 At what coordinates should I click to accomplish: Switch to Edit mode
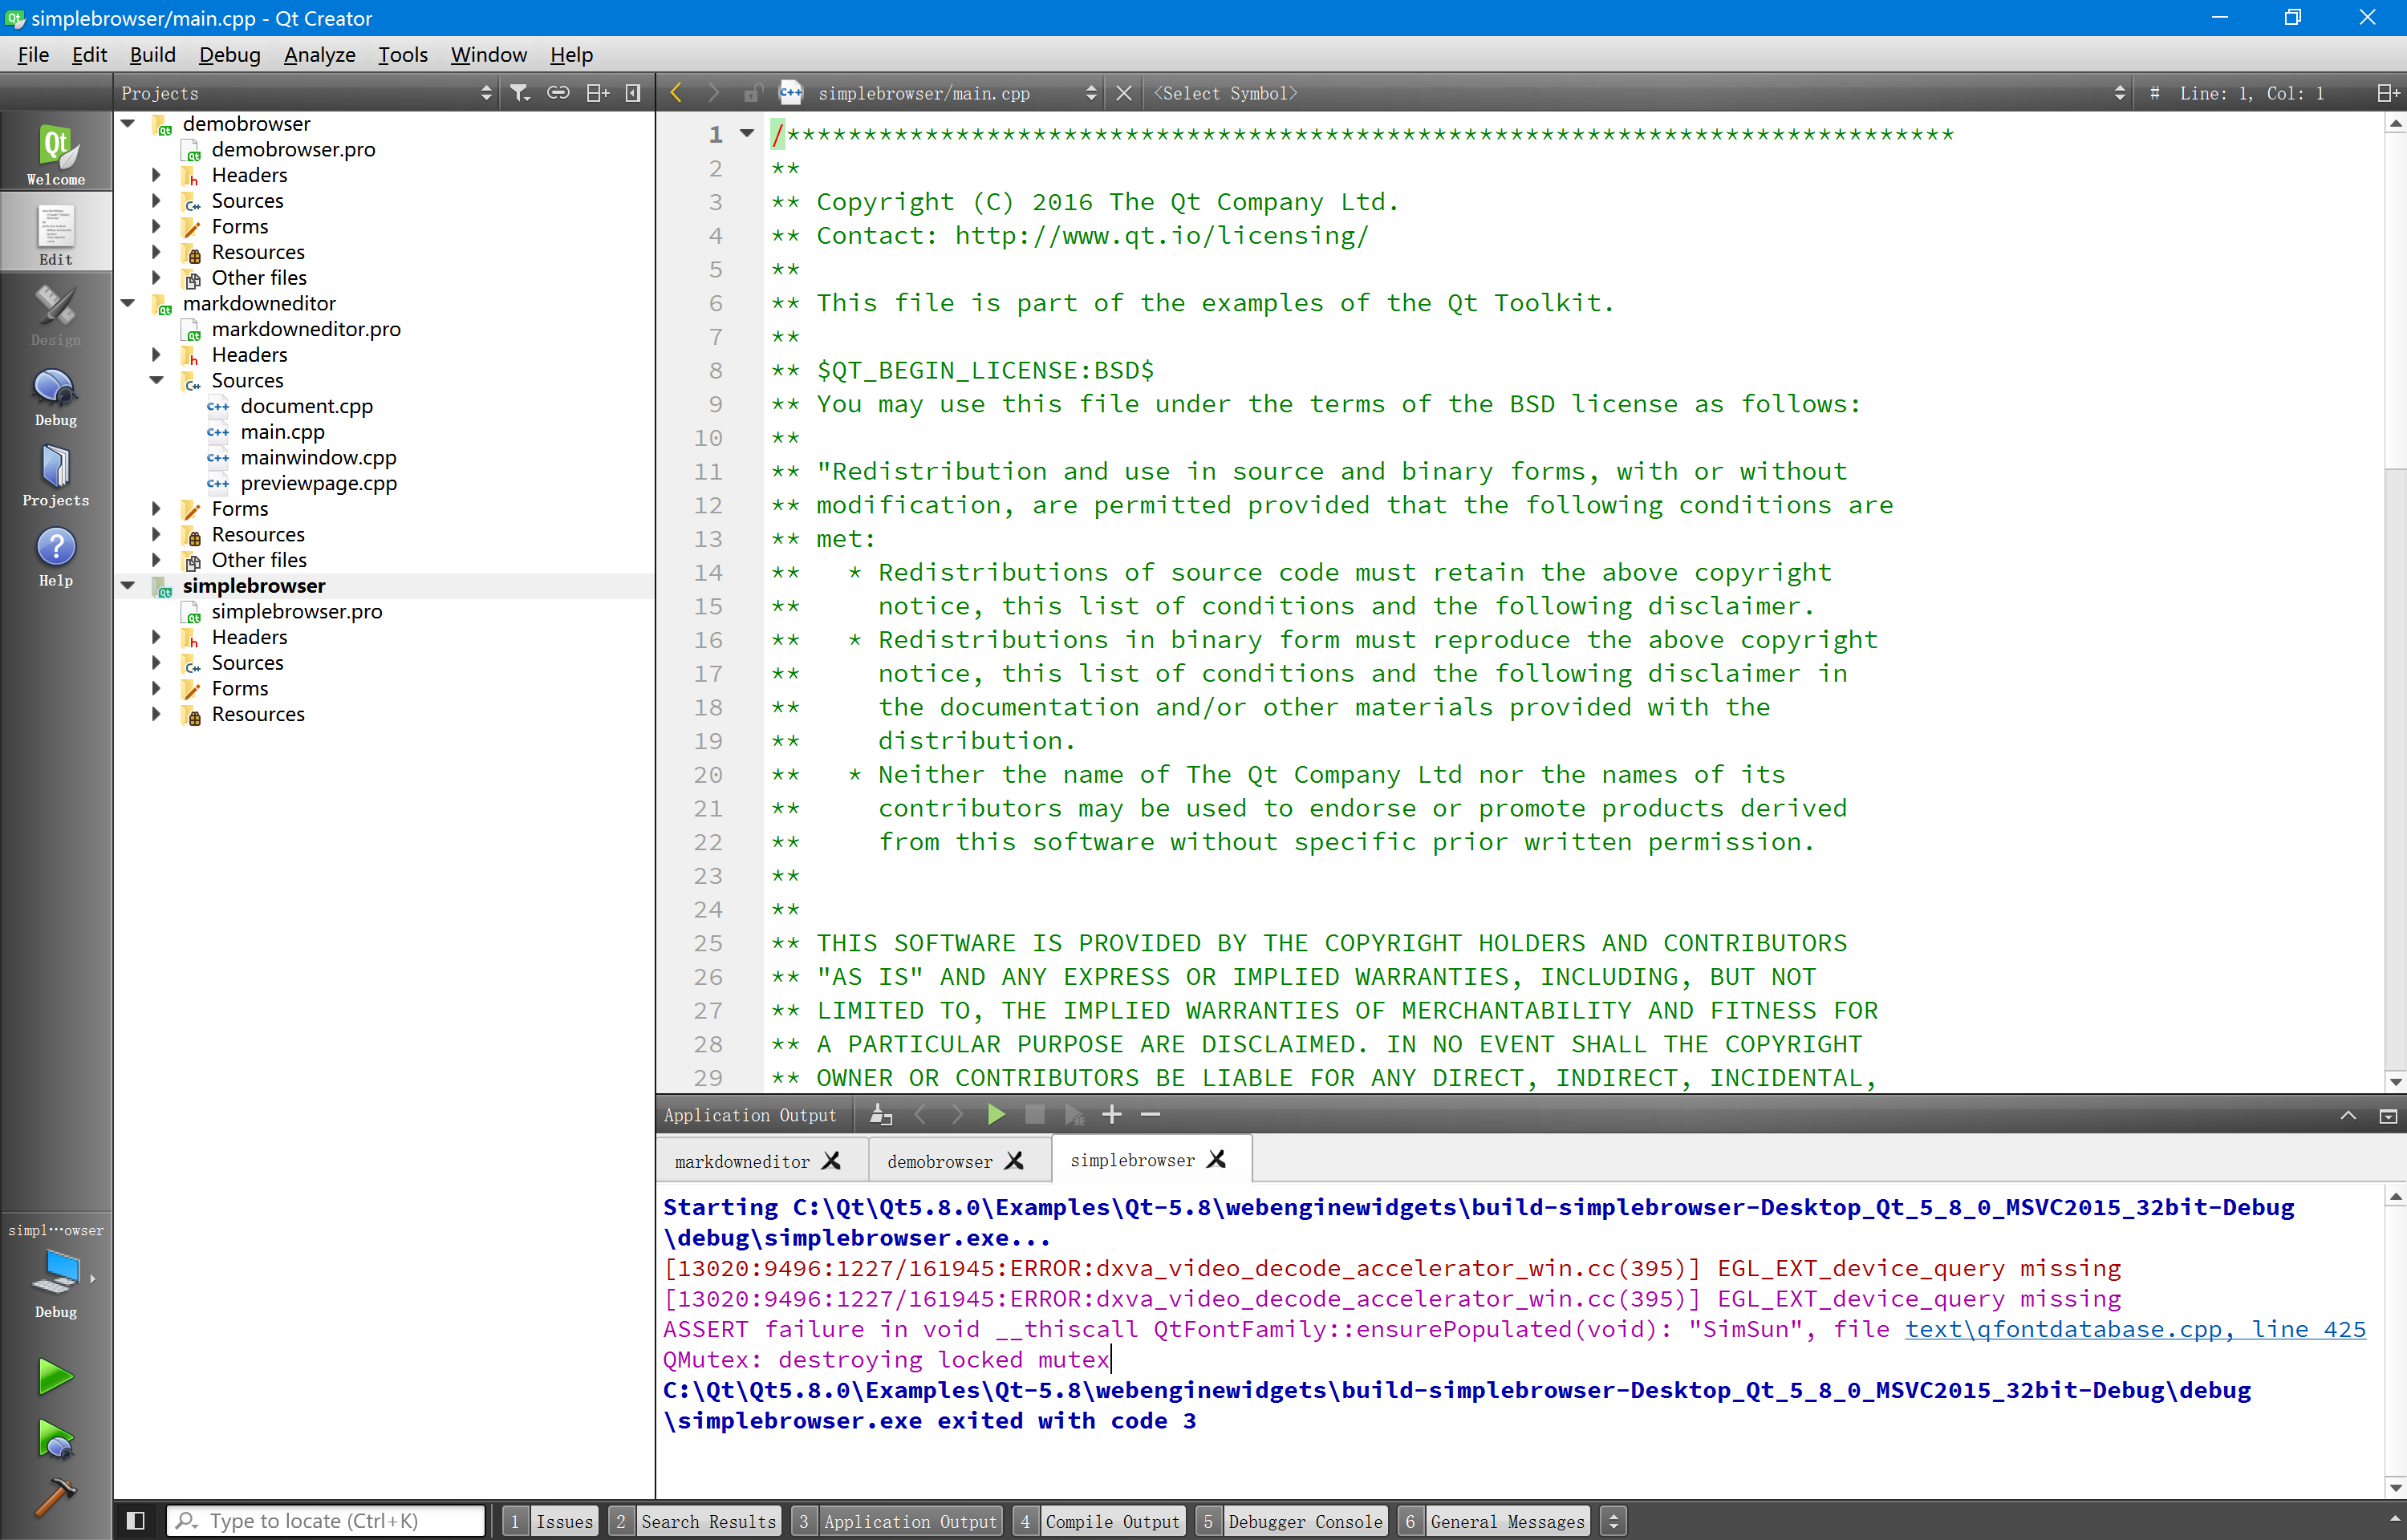(x=56, y=232)
